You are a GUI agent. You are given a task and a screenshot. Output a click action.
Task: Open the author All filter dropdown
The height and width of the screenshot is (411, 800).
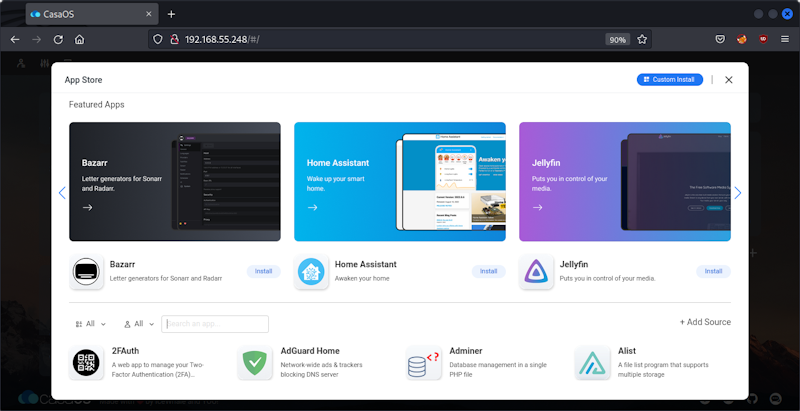click(x=139, y=324)
